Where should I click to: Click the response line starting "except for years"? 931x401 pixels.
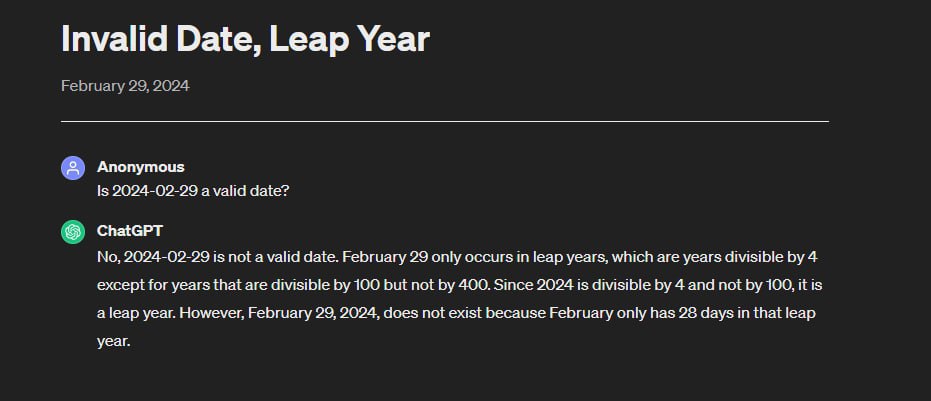pyautogui.click(x=459, y=285)
